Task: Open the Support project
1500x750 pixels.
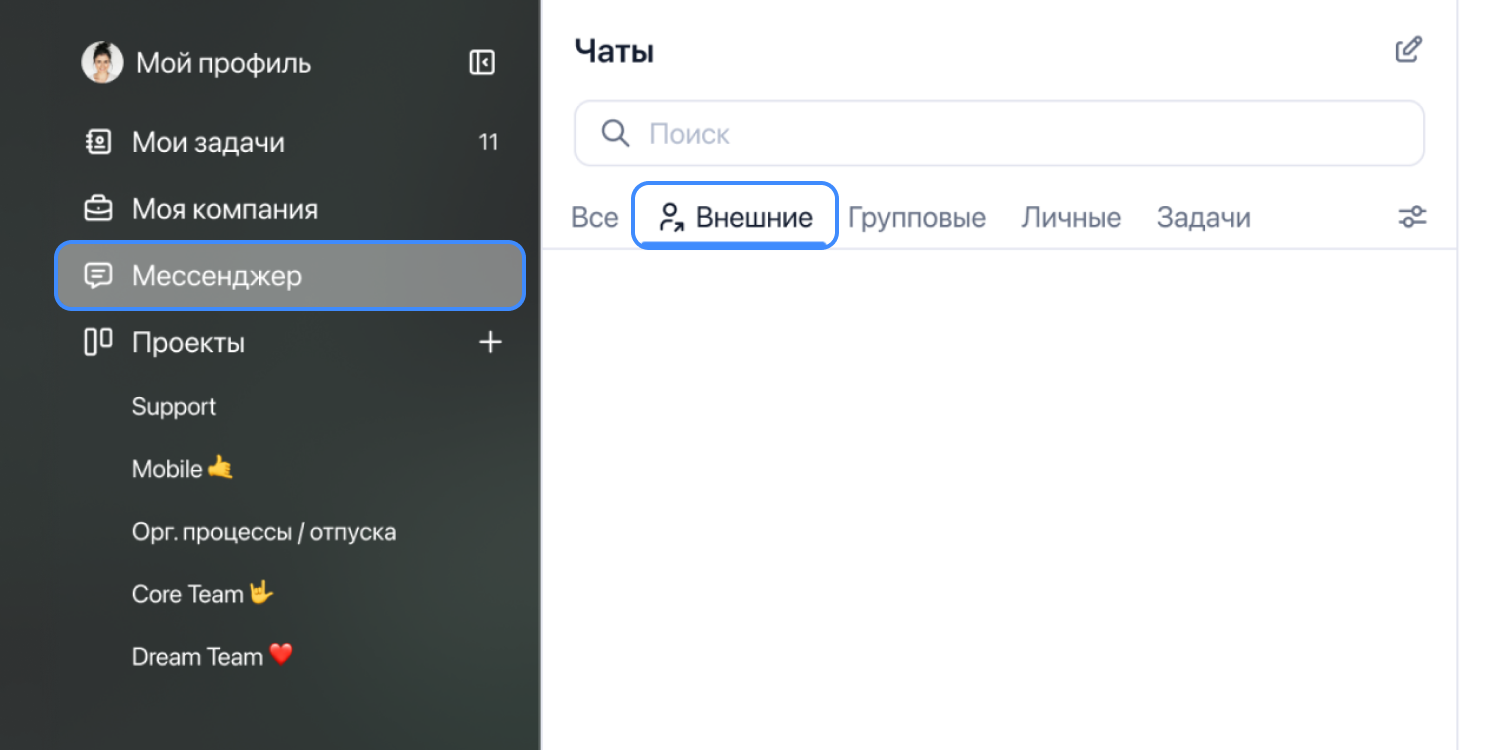Action: pos(174,407)
